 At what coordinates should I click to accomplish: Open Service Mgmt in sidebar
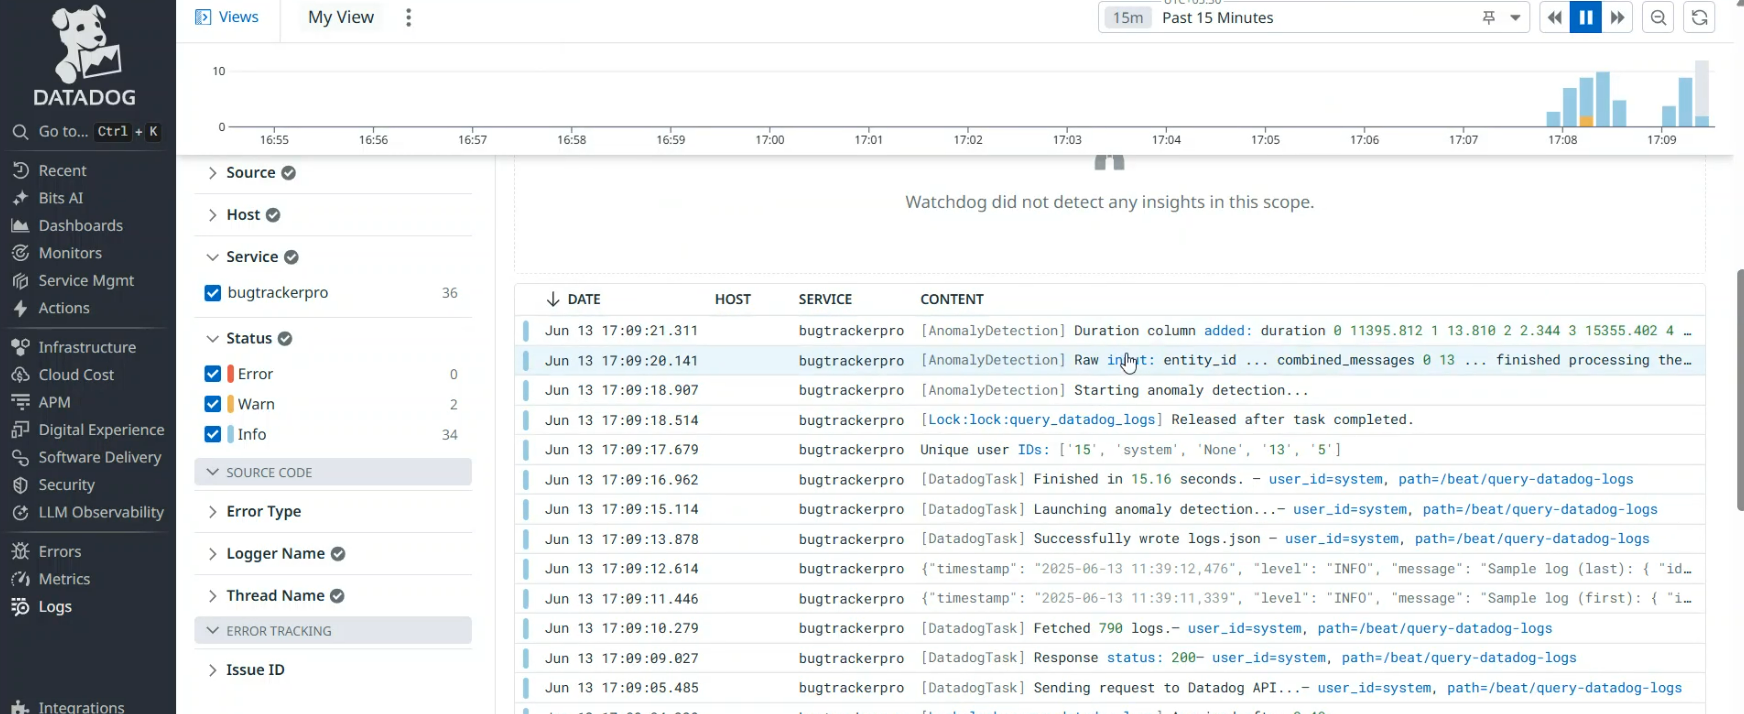86,281
